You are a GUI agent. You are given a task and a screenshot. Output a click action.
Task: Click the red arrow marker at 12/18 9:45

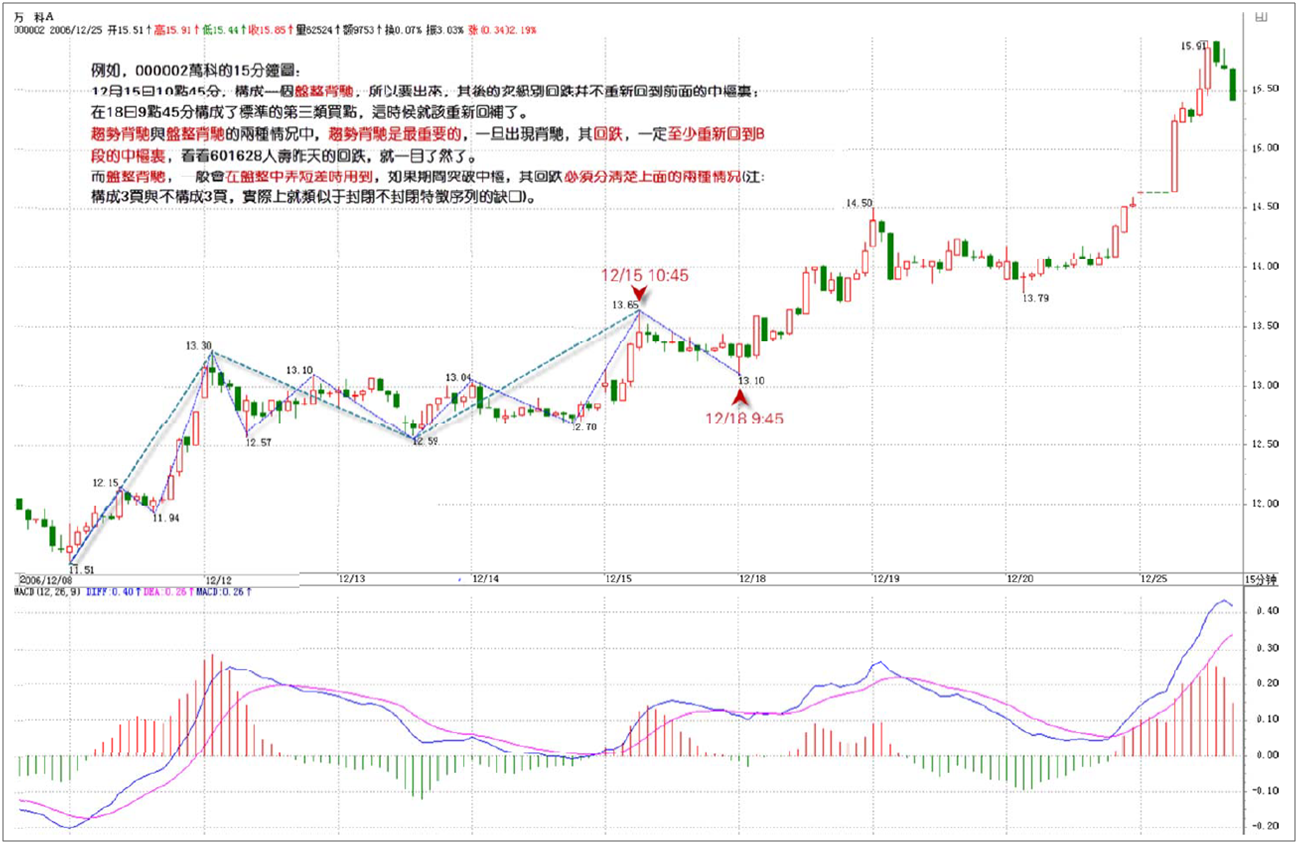pos(740,397)
